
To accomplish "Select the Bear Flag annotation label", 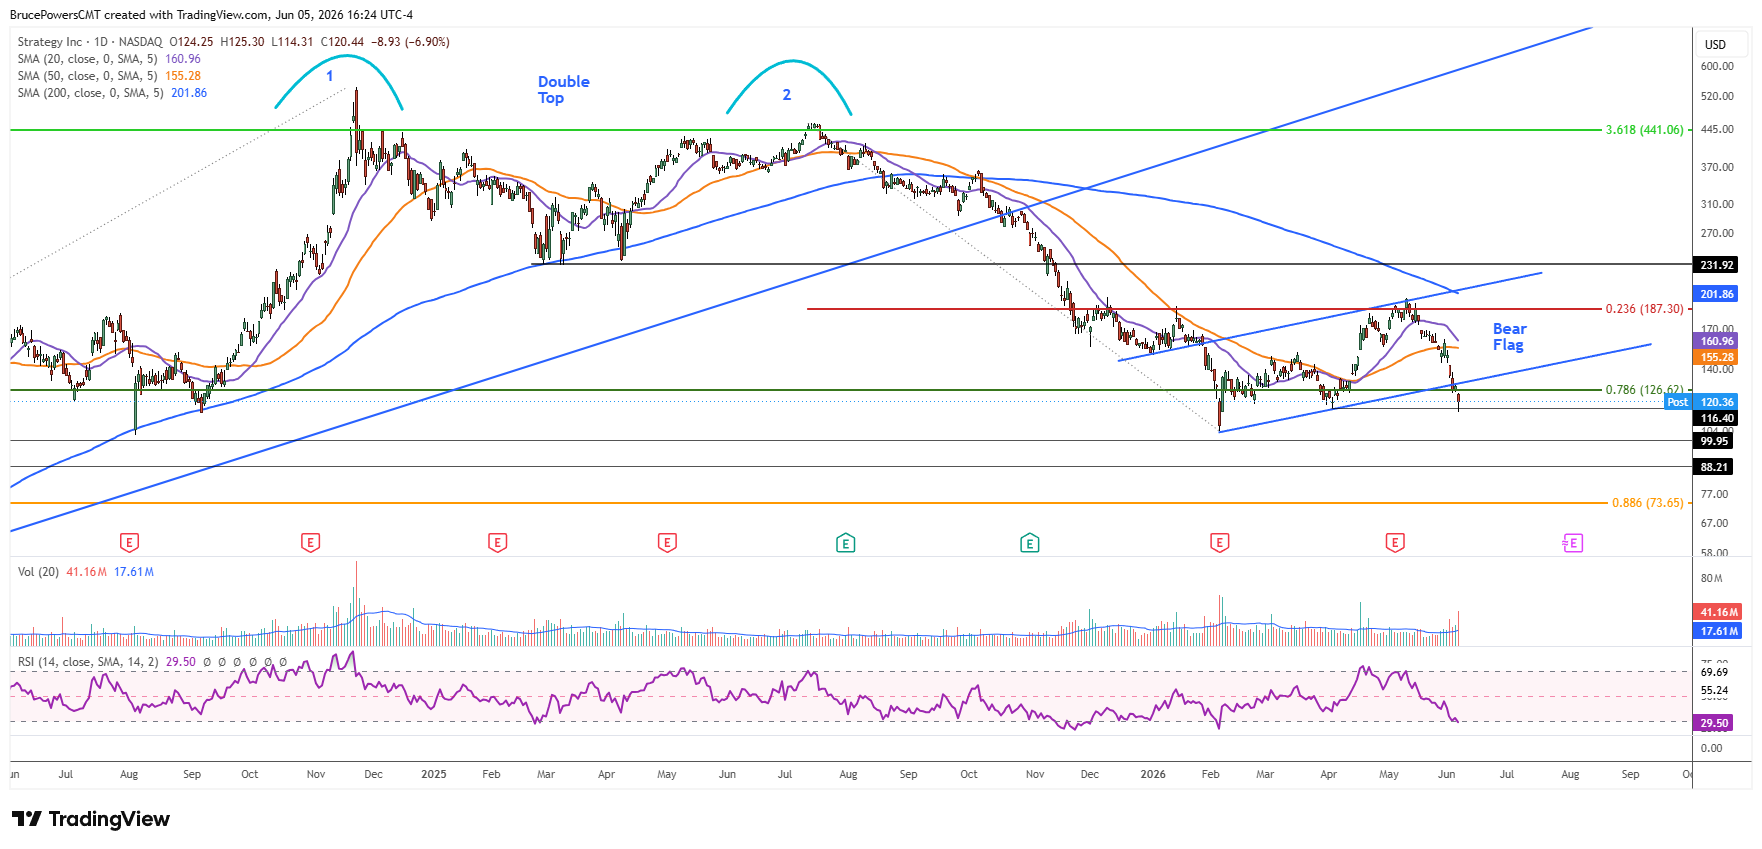I will (x=1509, y=337).
